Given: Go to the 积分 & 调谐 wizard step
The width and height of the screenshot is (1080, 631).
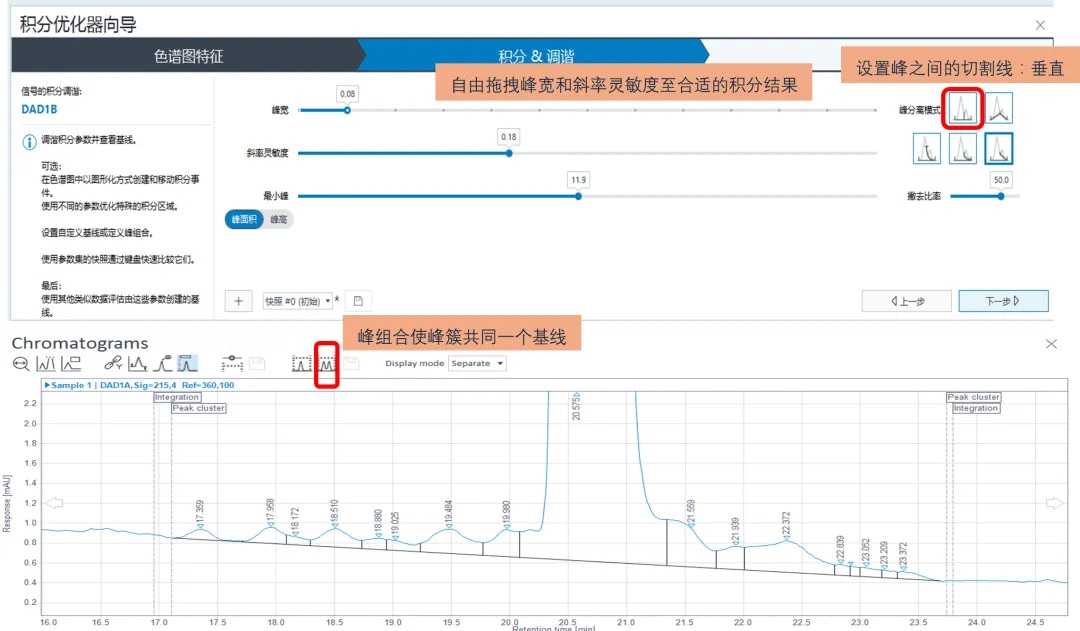Looking at the screenshot, I should click(x=536, y=57).
